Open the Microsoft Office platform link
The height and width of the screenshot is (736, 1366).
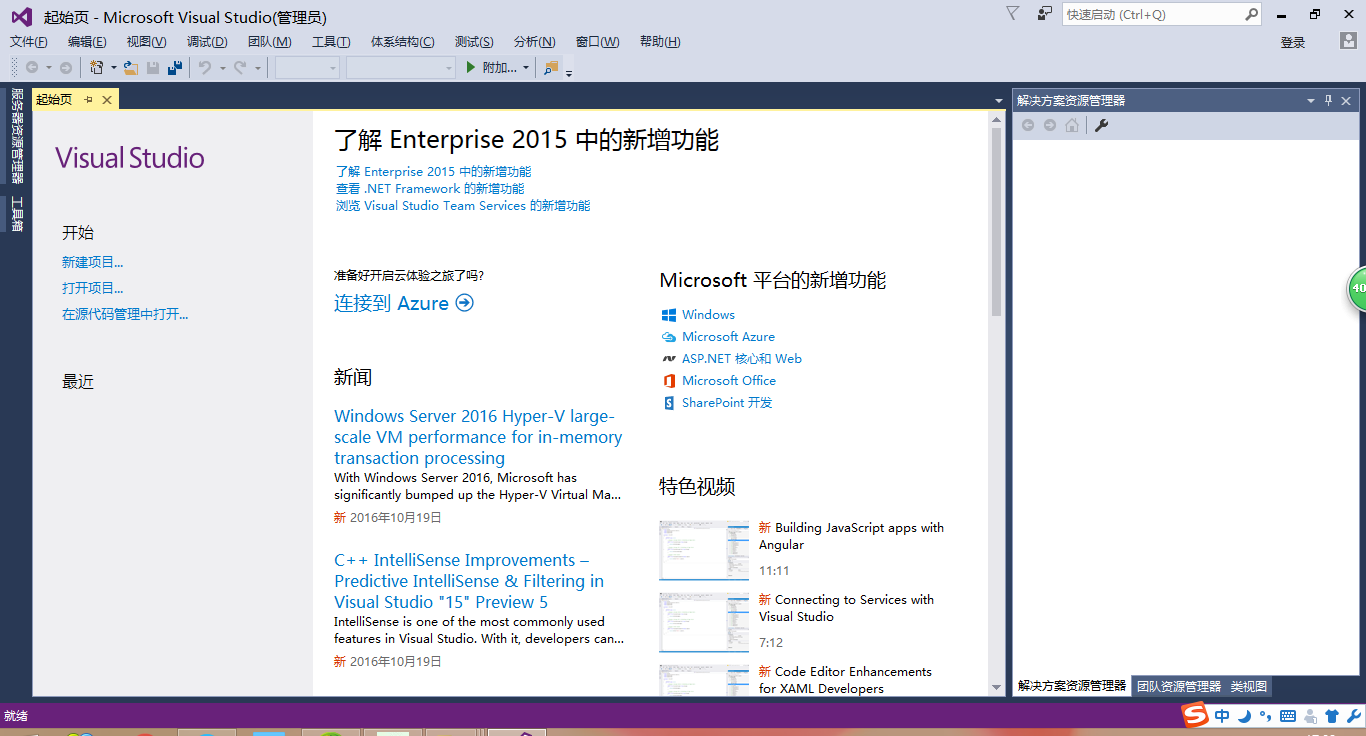click(729, 380)
